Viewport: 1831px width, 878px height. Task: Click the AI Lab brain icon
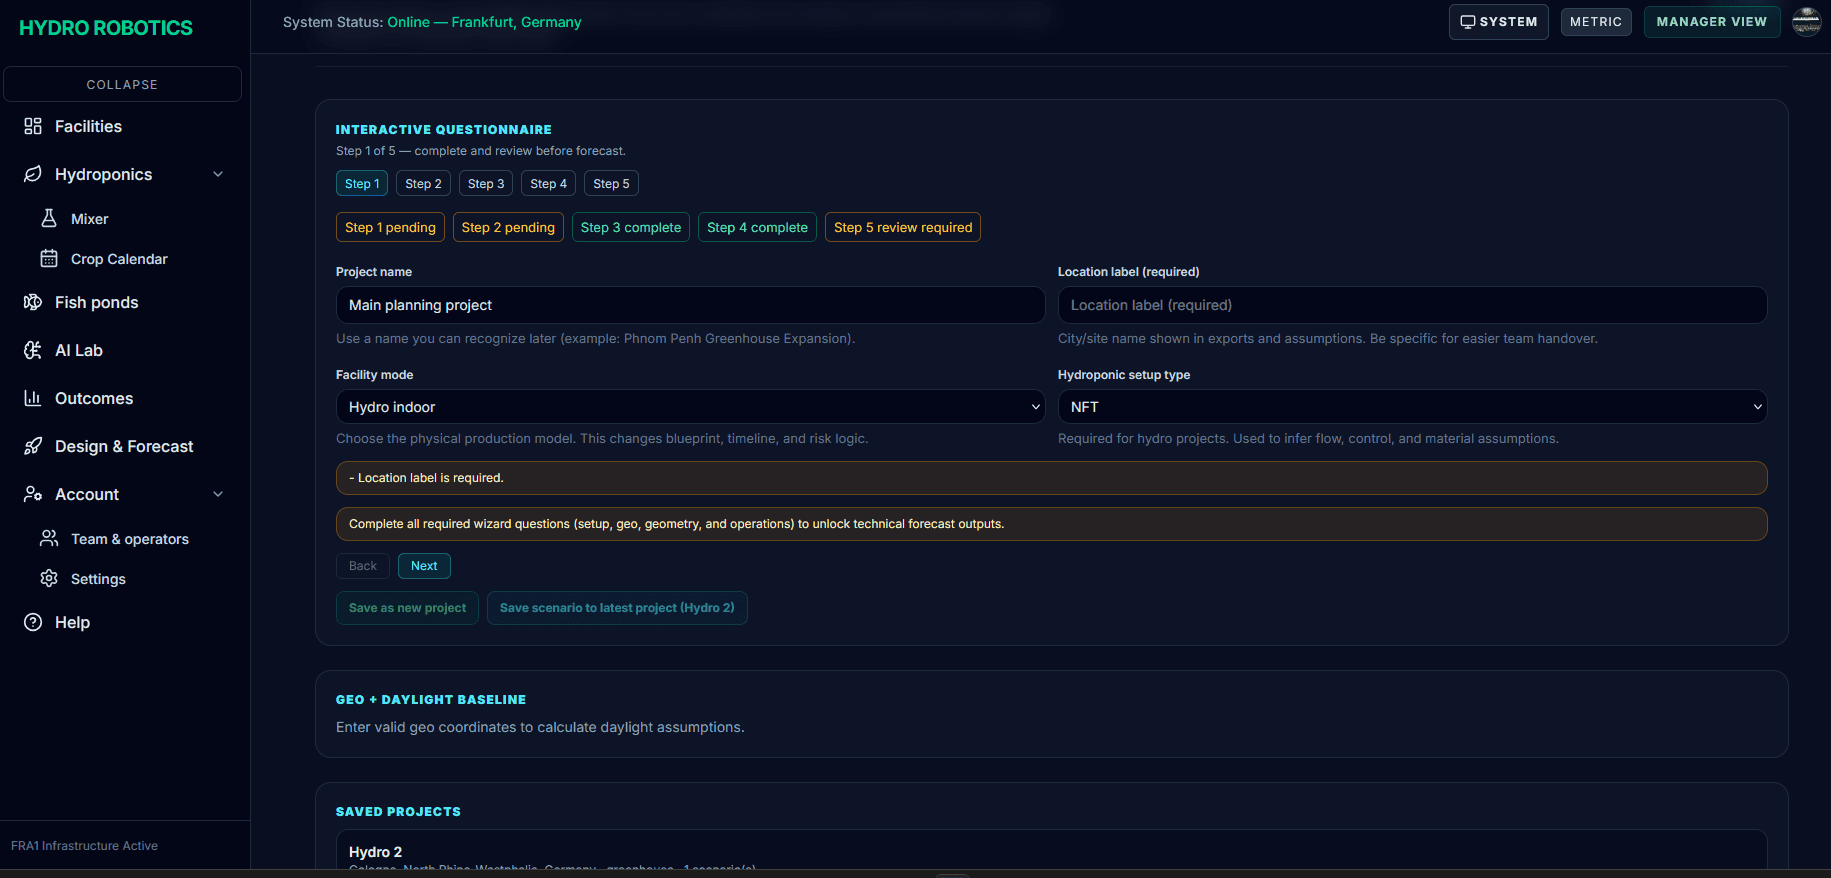33,350
